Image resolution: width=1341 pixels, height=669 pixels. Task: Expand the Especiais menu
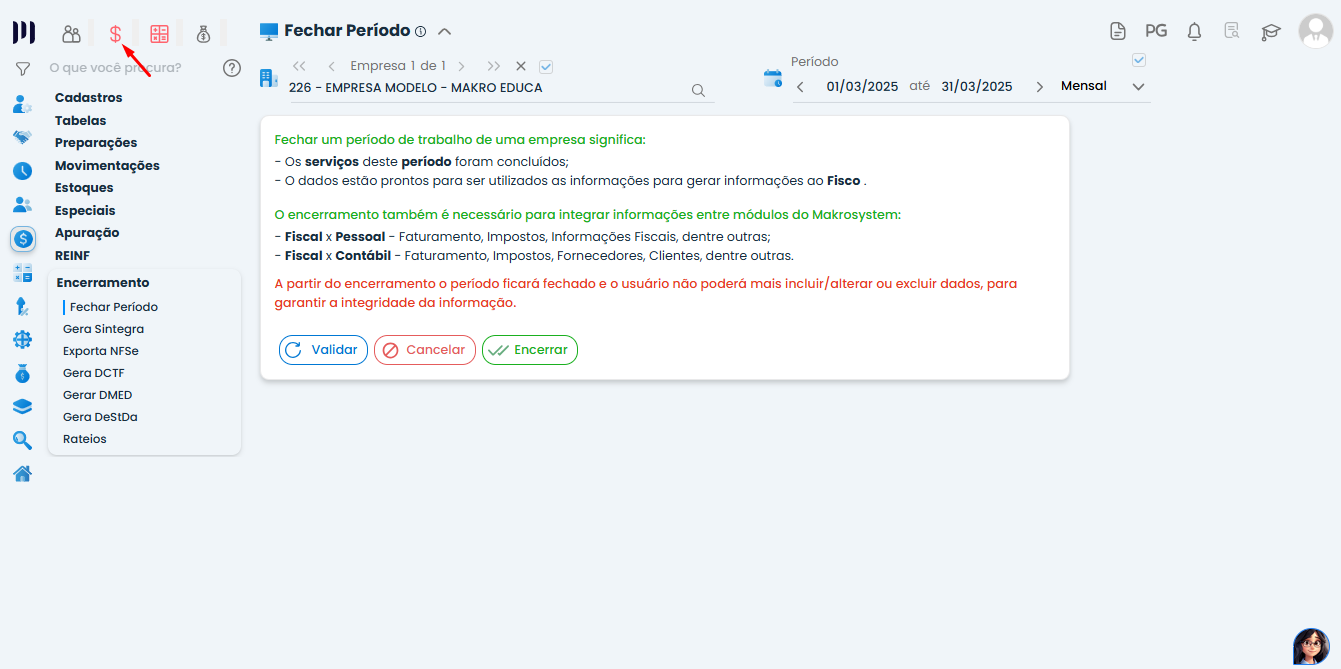coord(85,211)
